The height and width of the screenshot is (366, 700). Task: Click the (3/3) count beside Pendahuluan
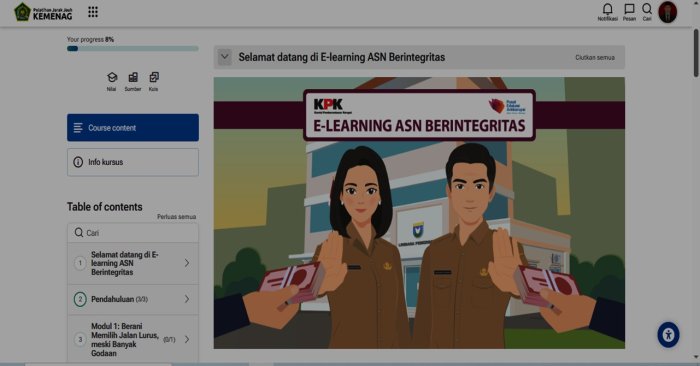(142, 299)
